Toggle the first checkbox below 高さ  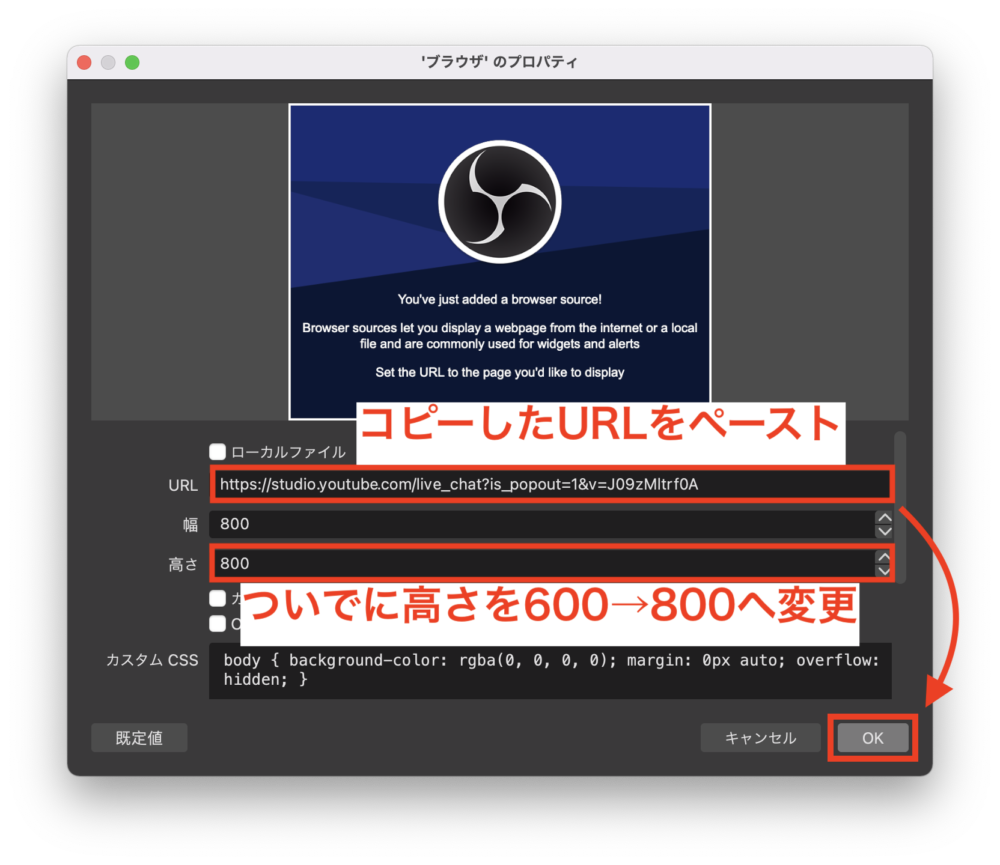217,598
